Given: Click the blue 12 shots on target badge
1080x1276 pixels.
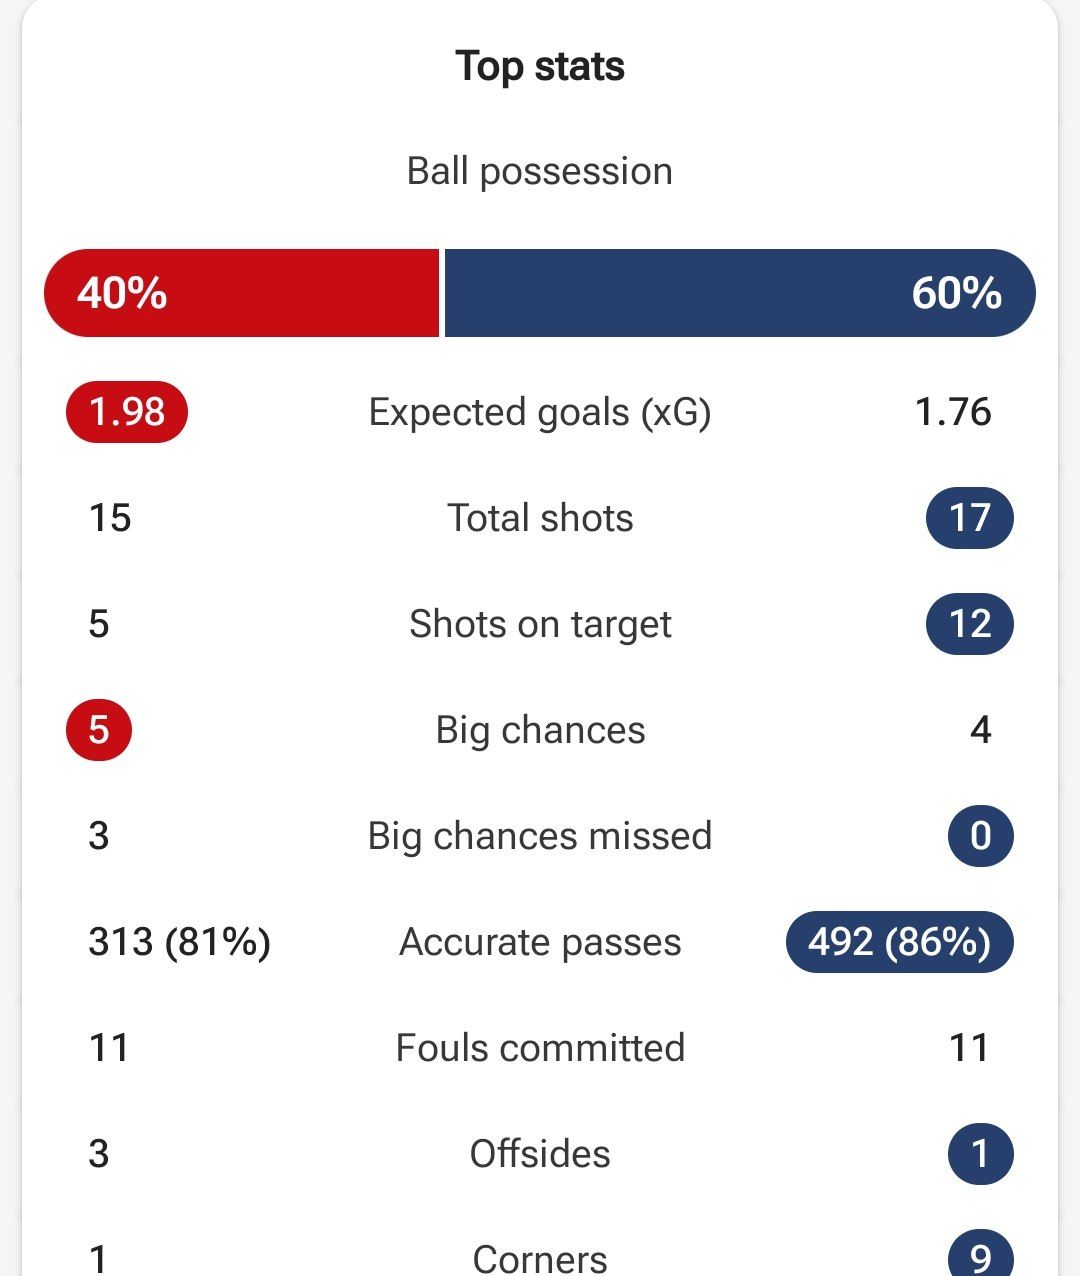Looking at the screenshot, I should pyautogui.click(x=970, y=624).
